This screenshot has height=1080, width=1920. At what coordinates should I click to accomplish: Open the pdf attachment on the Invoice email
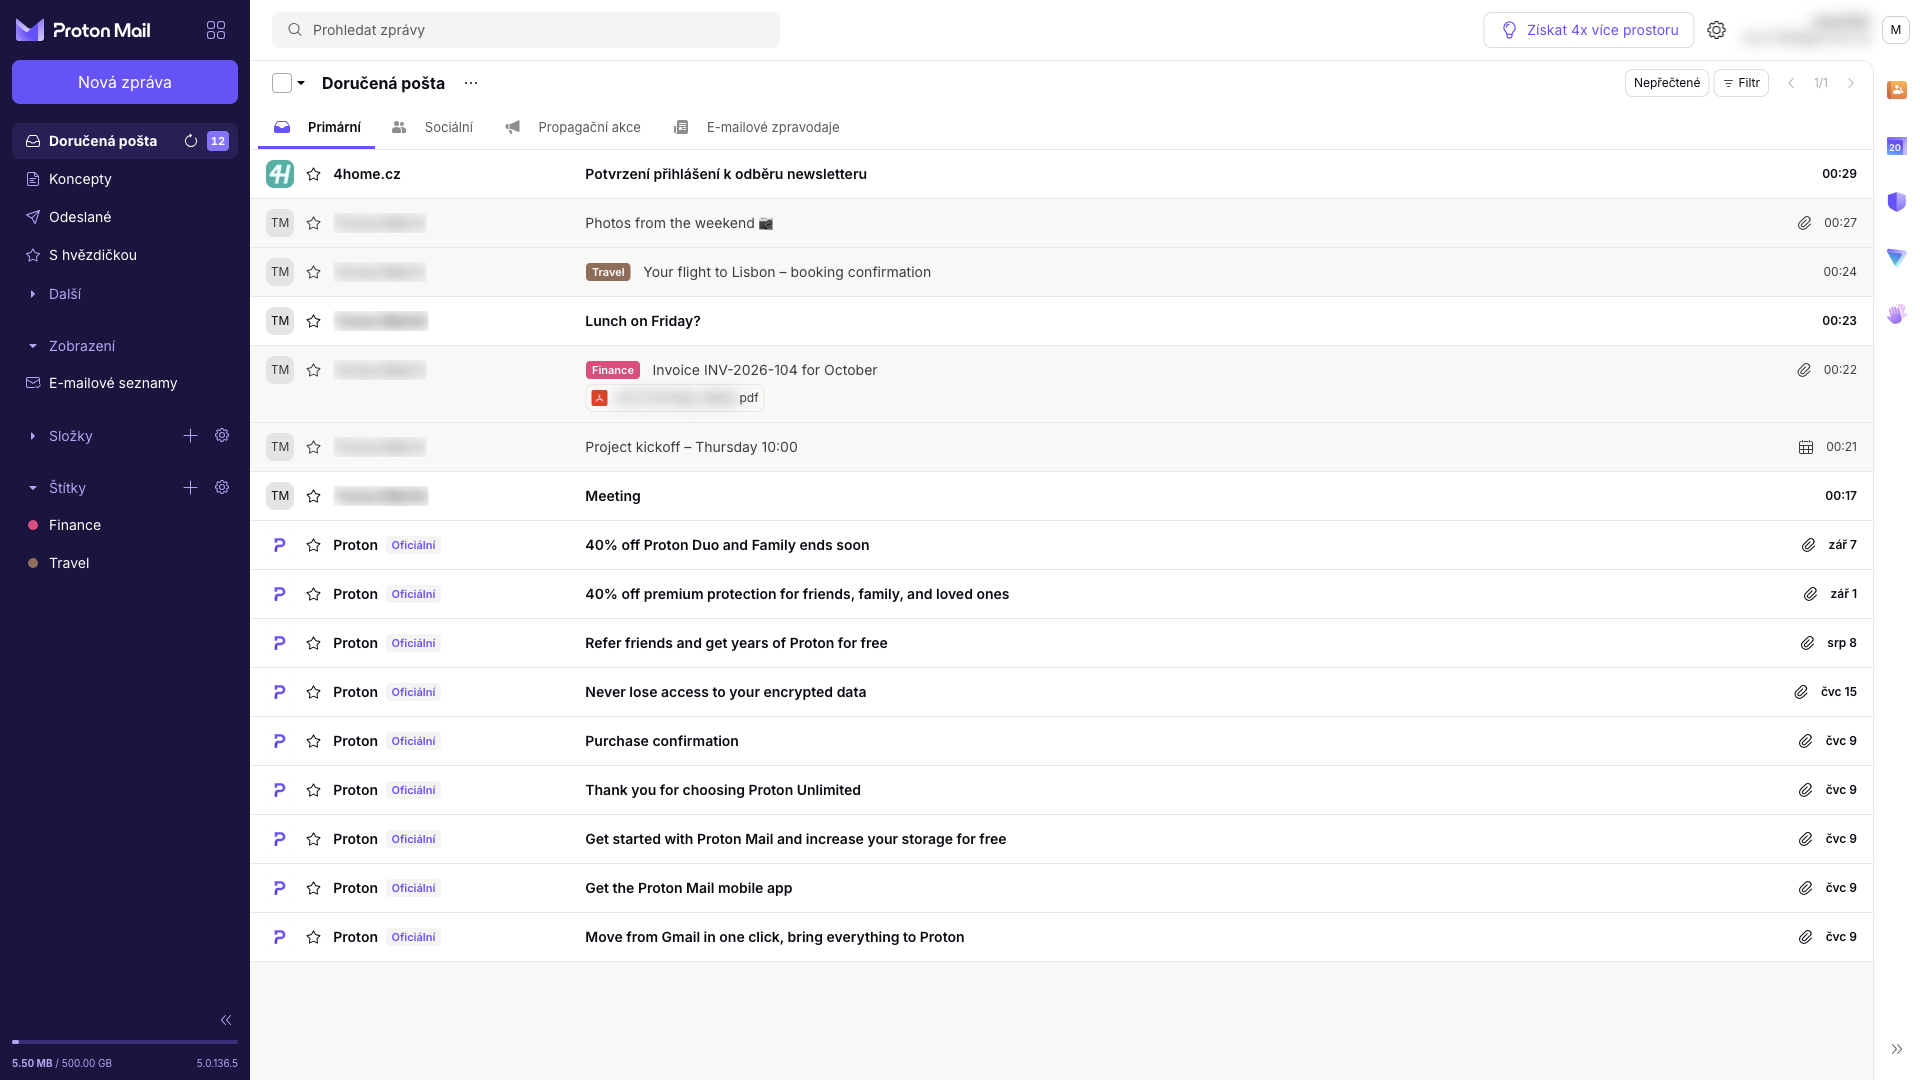click(675, 398)
